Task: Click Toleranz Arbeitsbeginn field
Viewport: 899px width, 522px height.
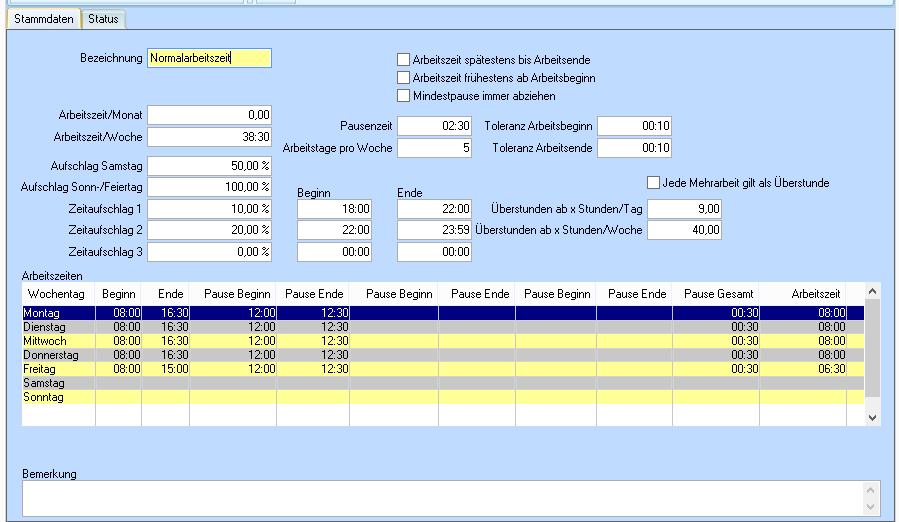Action: 634,126
